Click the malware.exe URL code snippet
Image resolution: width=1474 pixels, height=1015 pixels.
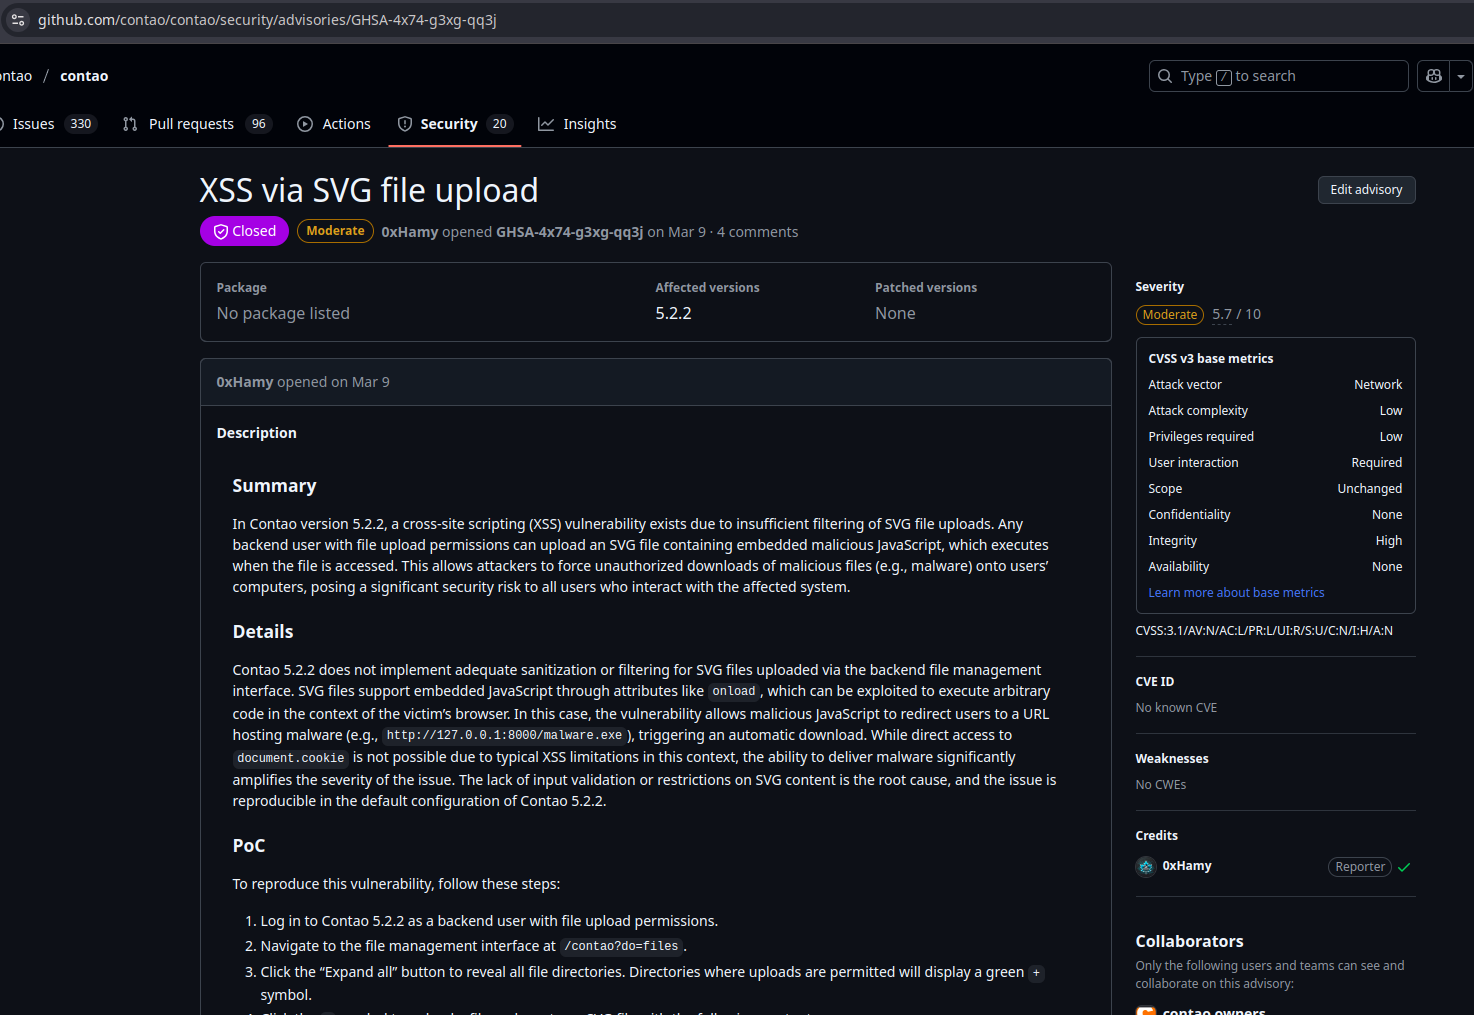504,736
